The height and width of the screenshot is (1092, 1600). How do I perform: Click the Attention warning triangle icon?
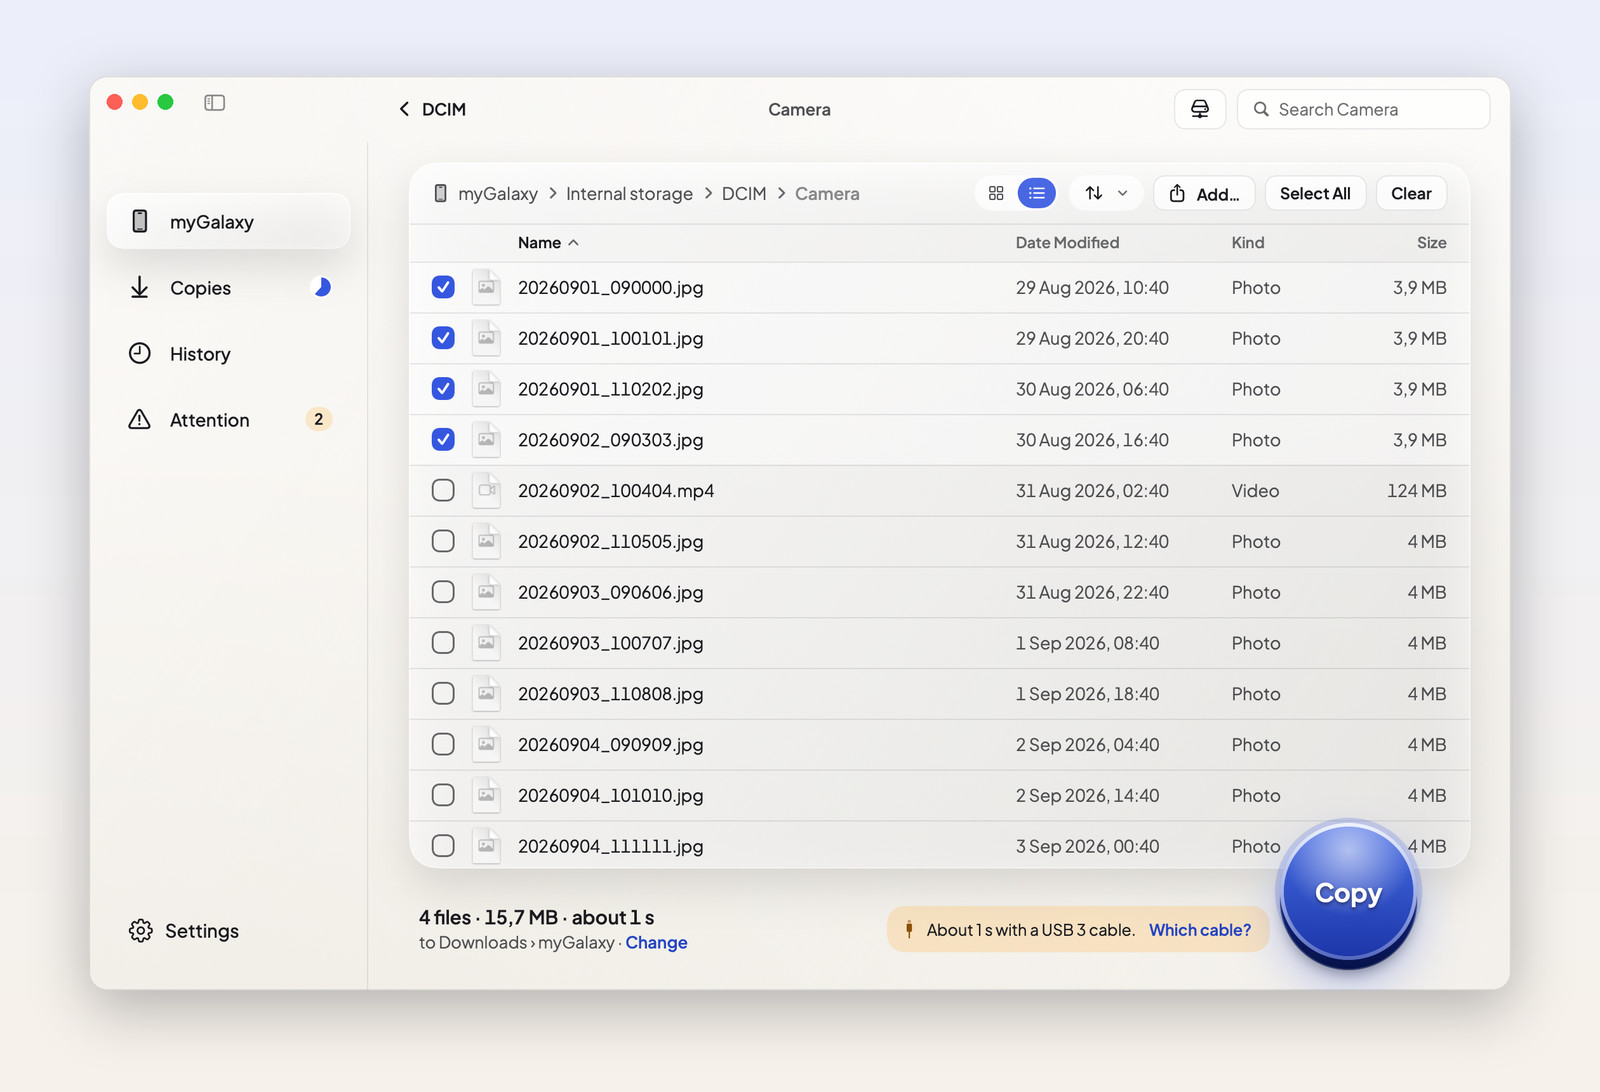coord(140,419)
